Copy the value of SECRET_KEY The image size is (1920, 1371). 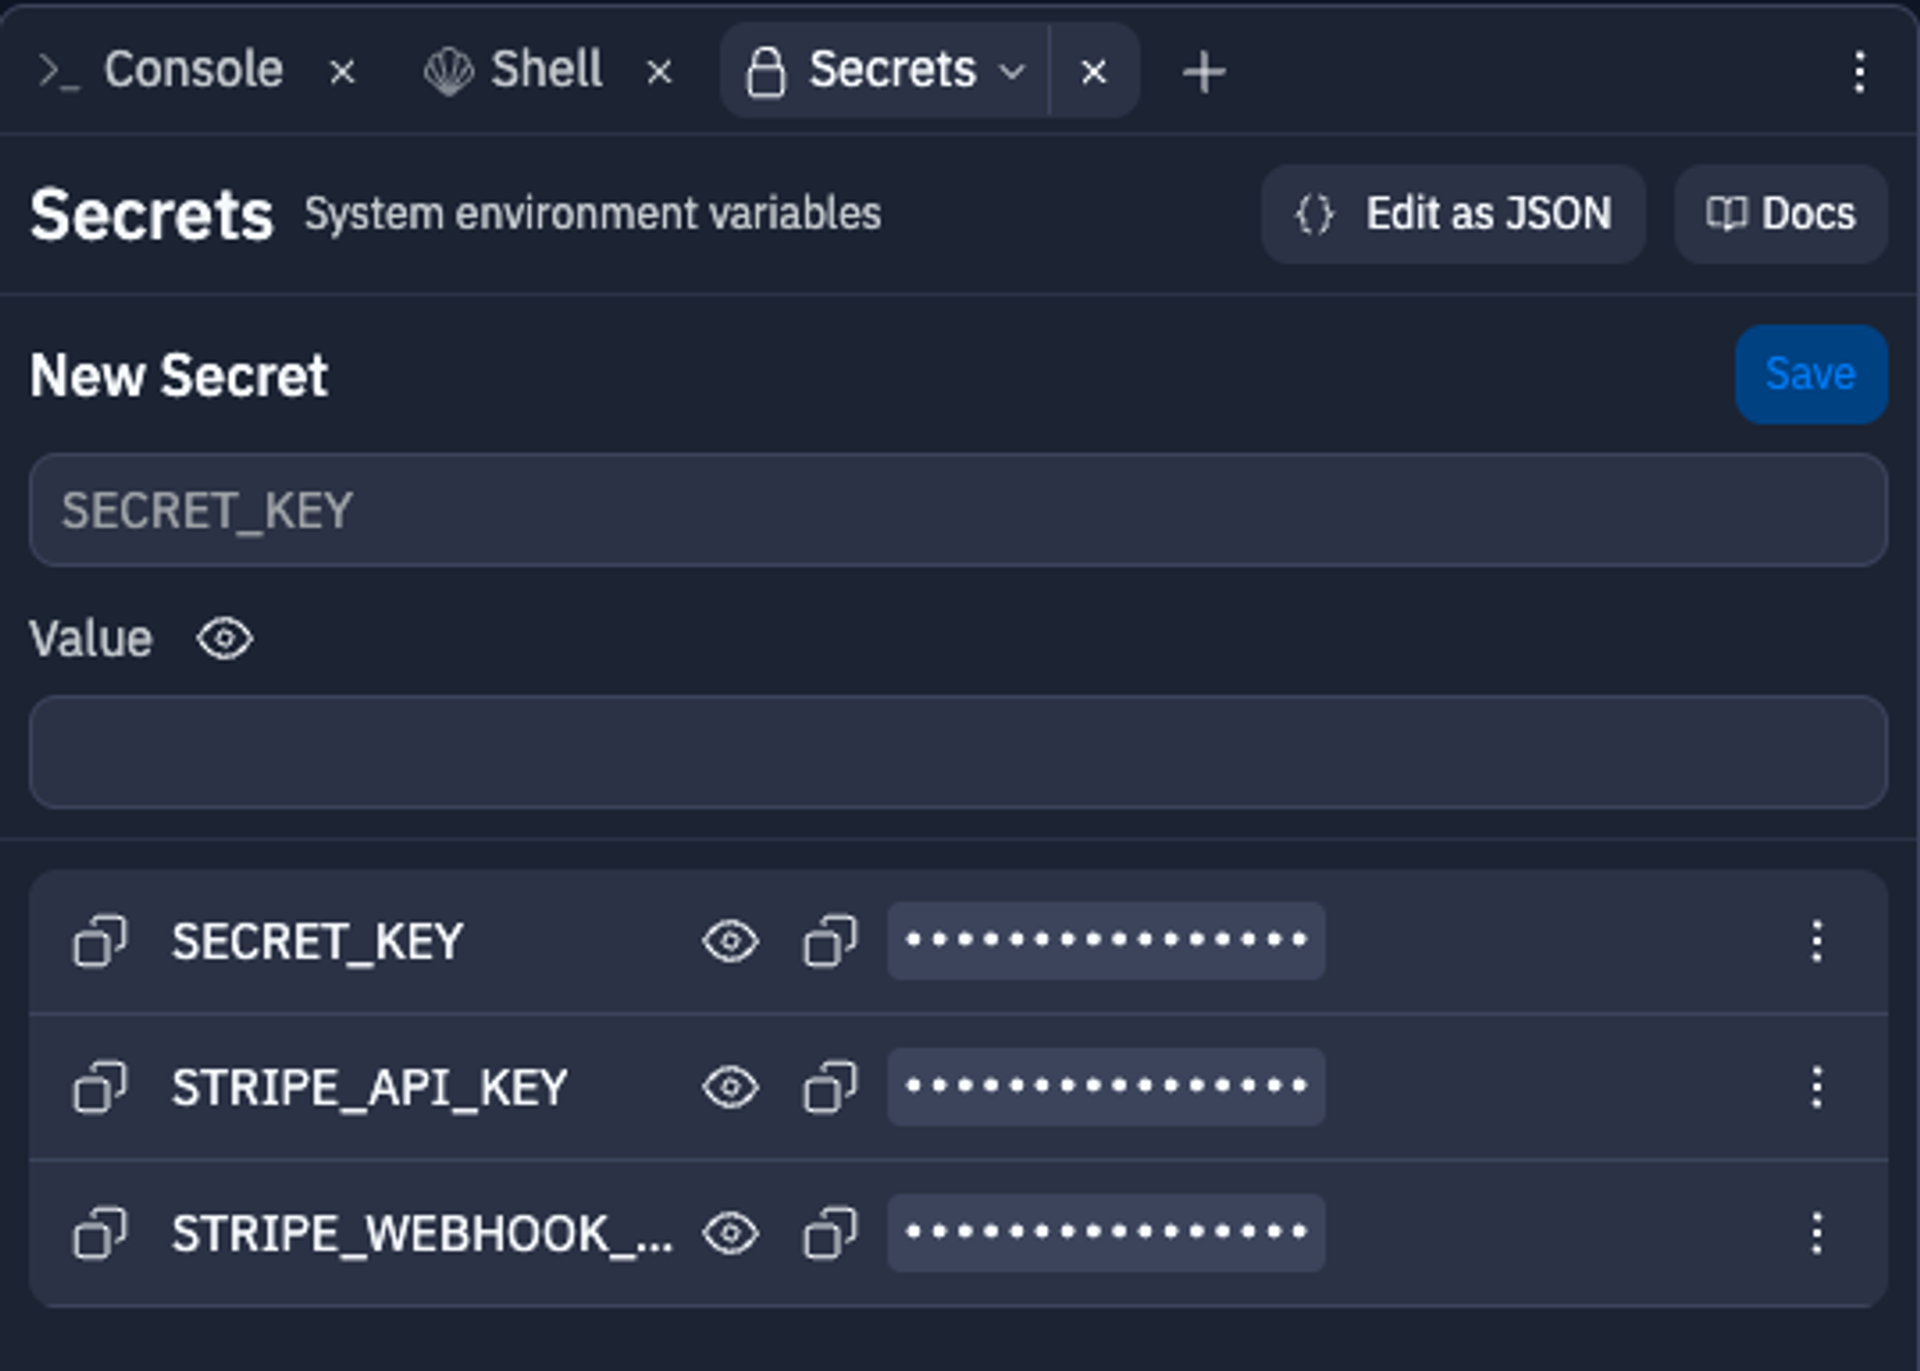pos(829,940)
